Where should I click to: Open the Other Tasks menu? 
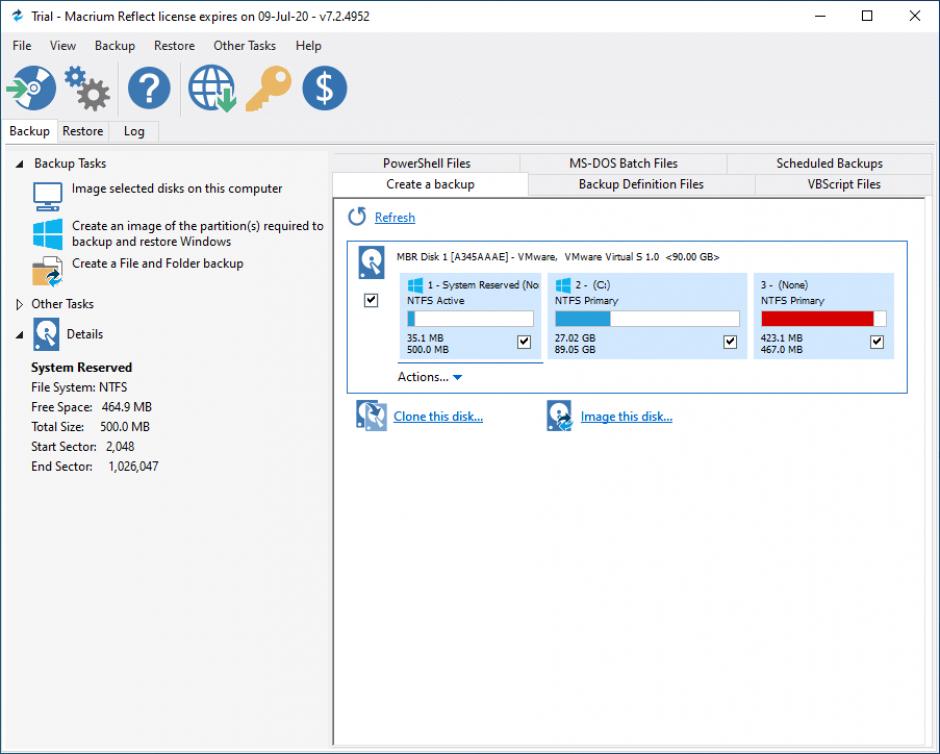coord(245,46)
